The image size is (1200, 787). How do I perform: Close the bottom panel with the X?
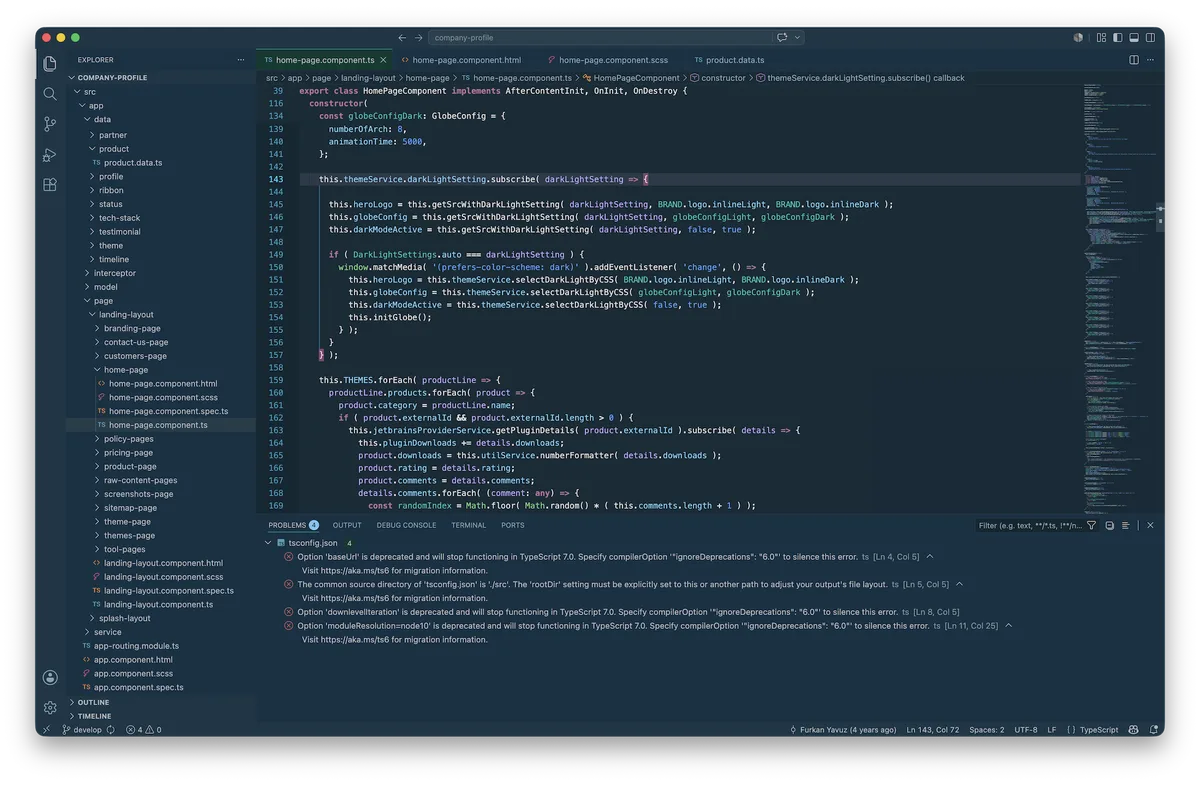[x=1150, y=525]
